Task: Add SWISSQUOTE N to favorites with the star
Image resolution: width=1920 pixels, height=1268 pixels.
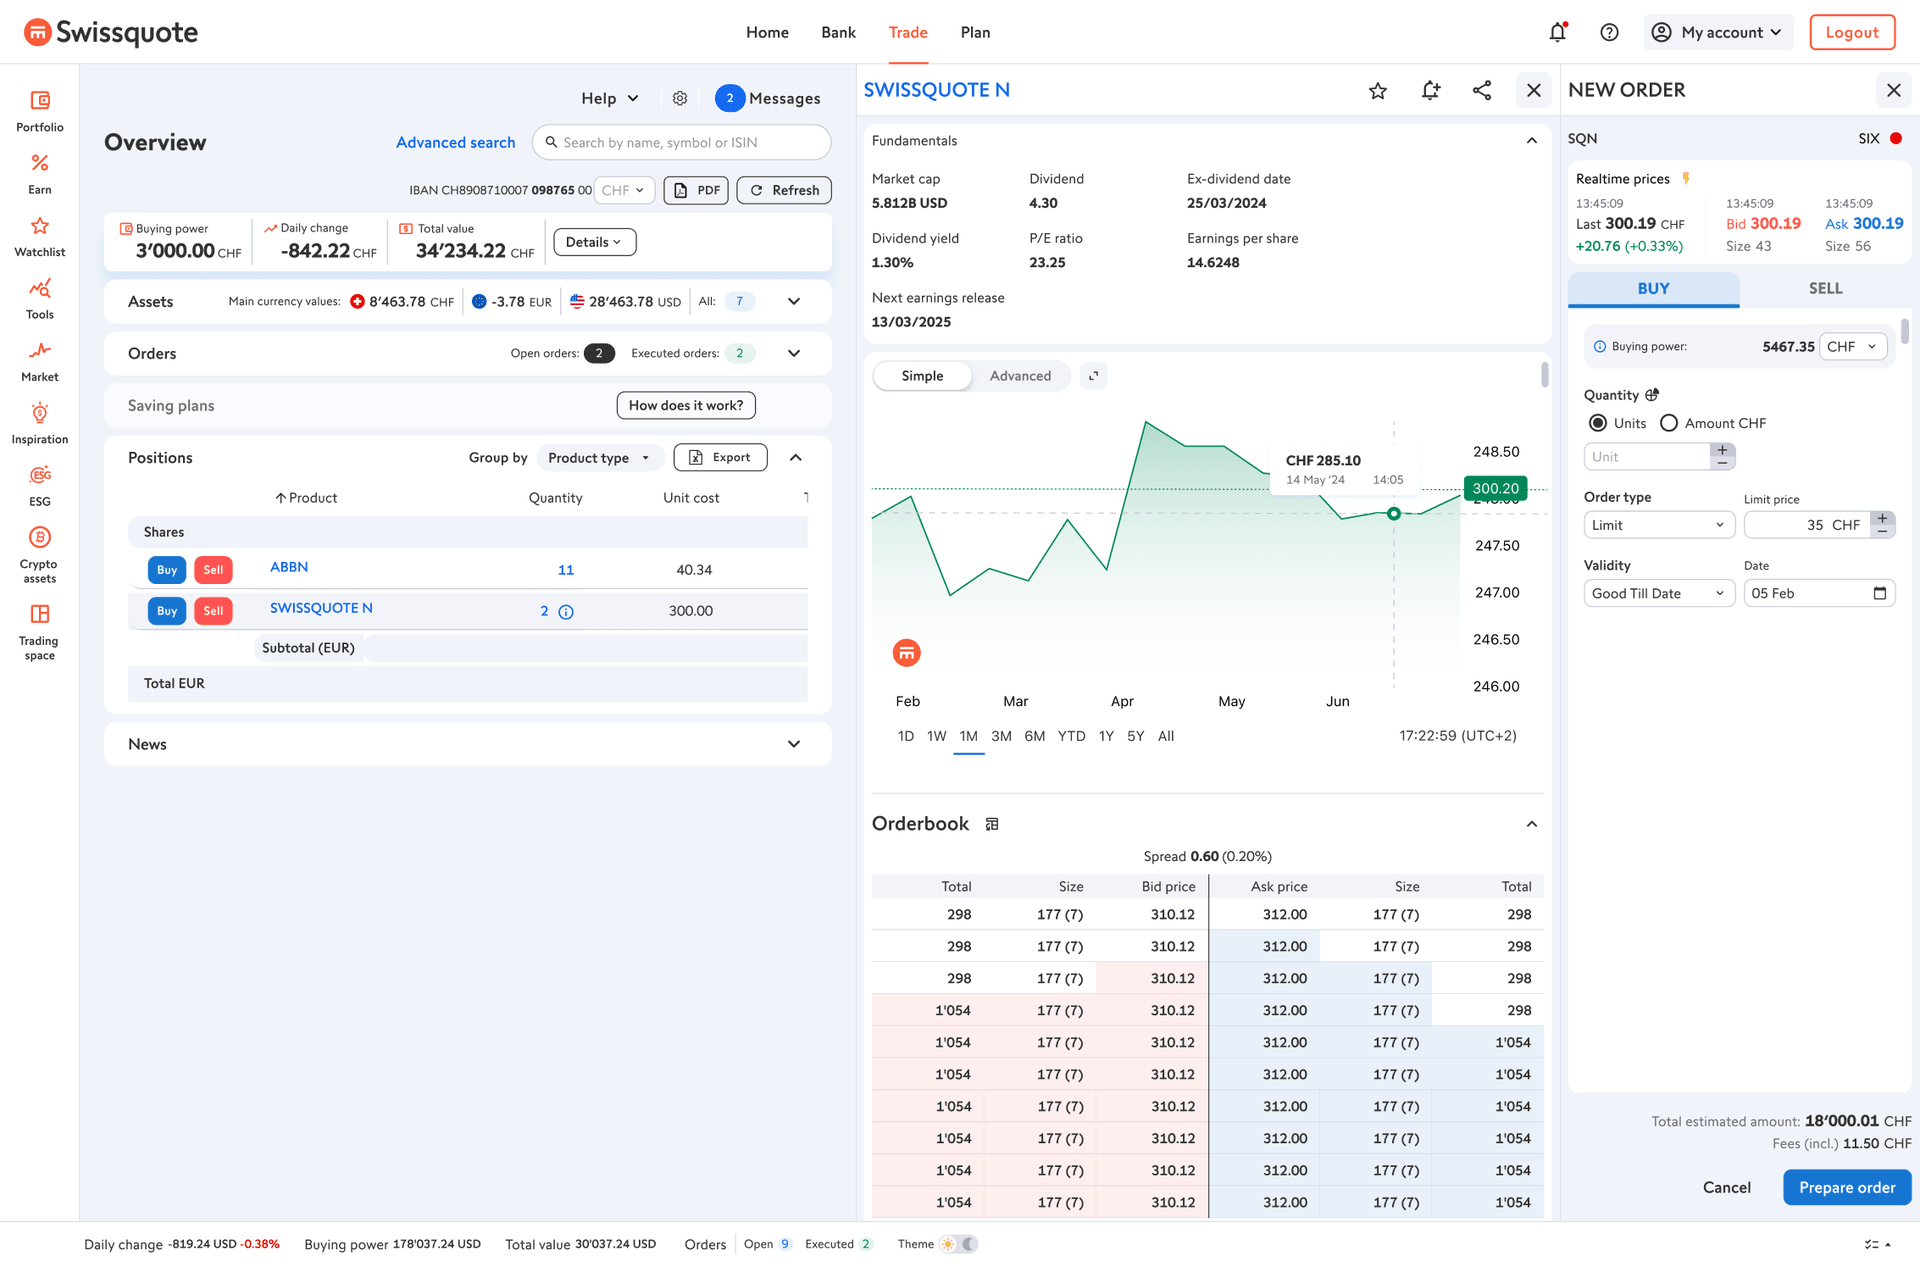Action: [1378, 90]
